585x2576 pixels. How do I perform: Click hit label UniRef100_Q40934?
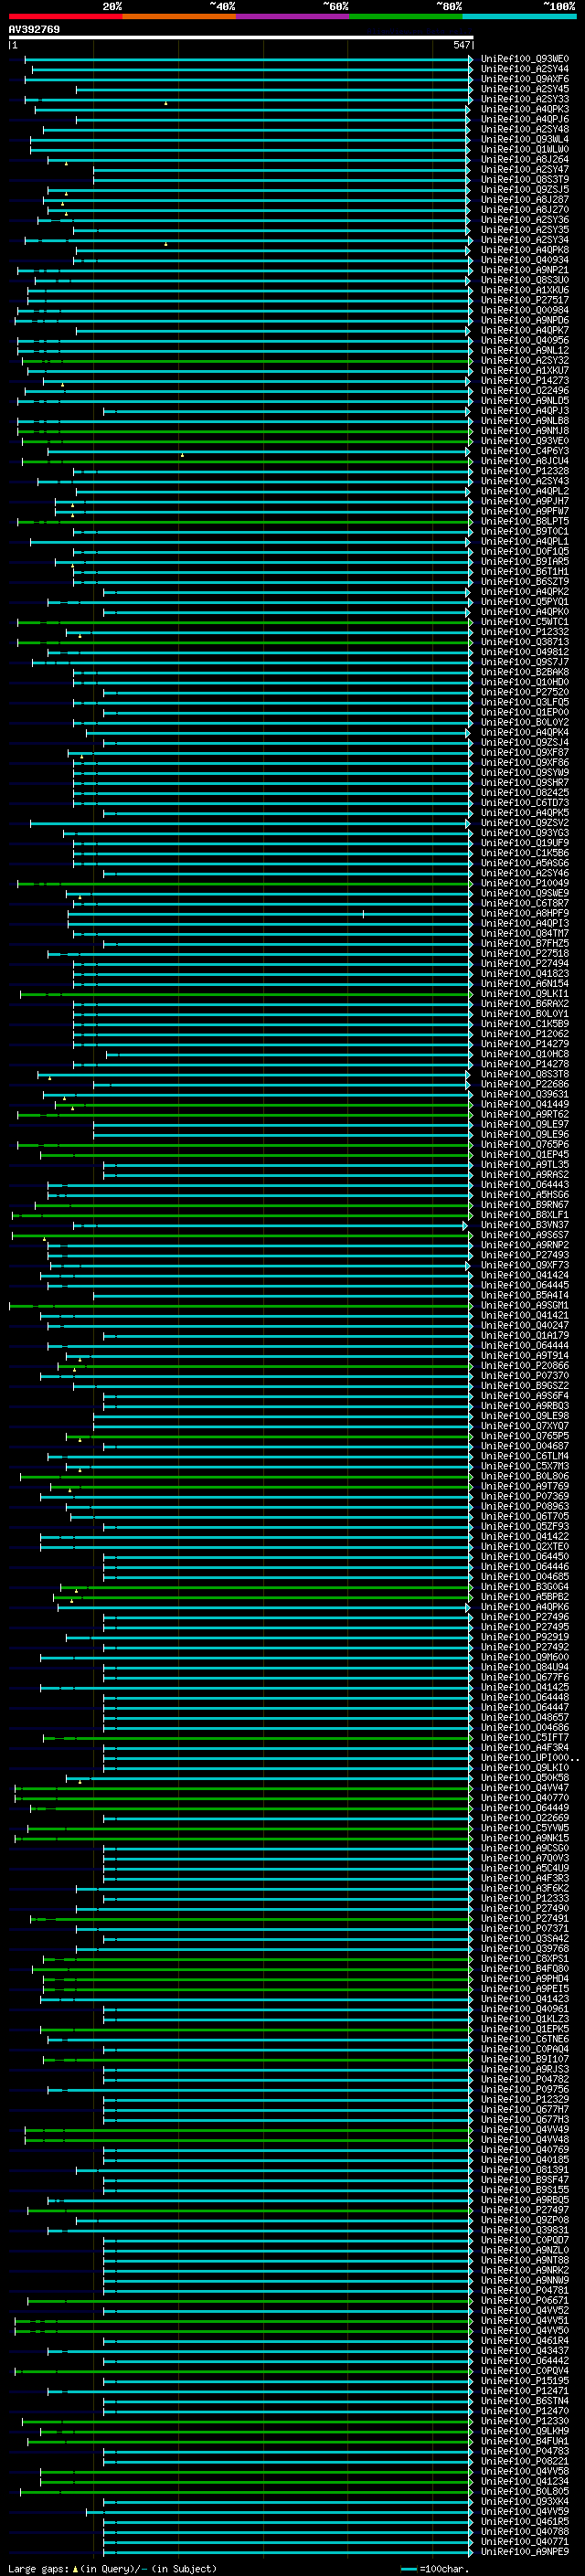click(524, 260)
